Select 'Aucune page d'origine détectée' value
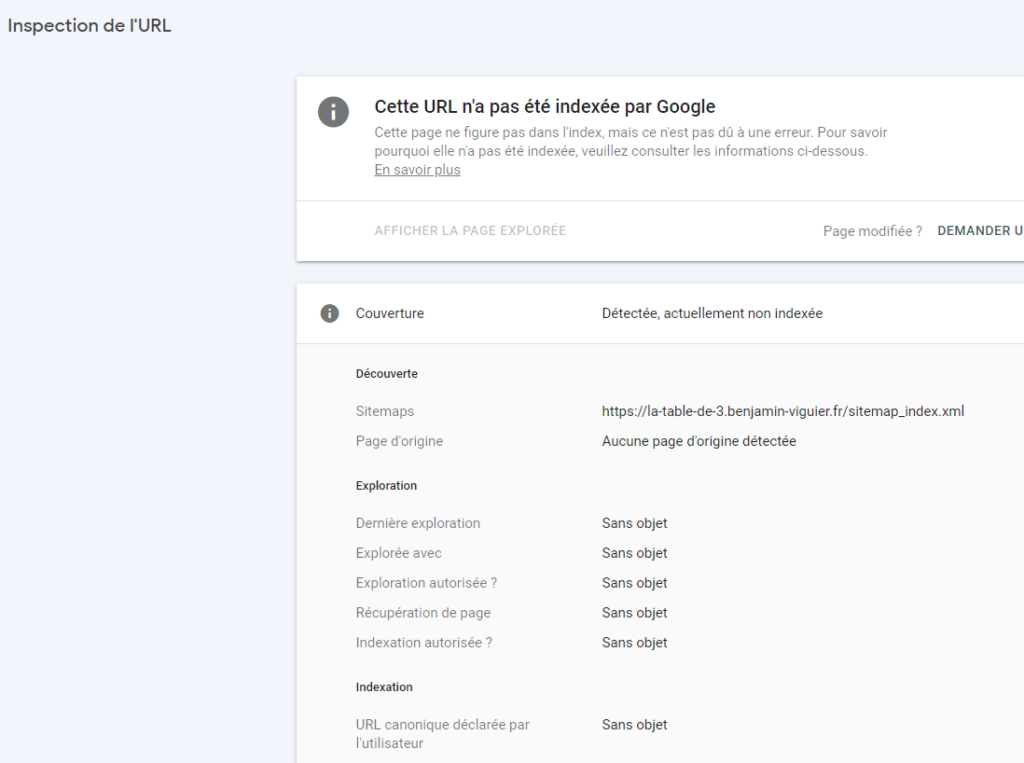Image resolution: width=1024 pixels, height=763 pixels. (x=698, y=441)
